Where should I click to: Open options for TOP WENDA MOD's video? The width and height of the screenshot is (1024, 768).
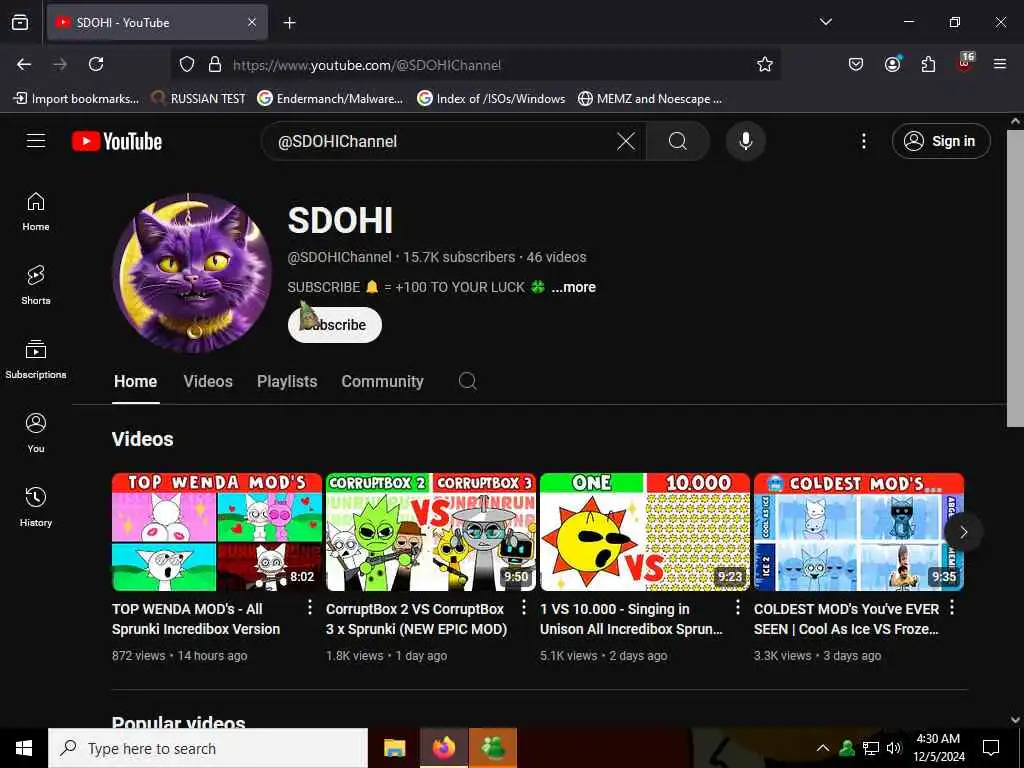click(310, 607)
